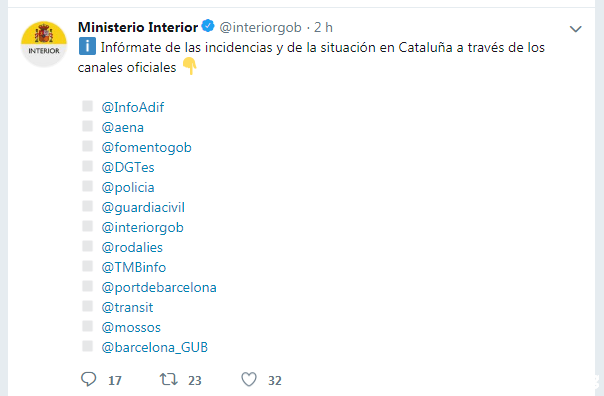Screen dimensions: 604x396
Task: Click the blue verified badge
Action: [208, 26]
